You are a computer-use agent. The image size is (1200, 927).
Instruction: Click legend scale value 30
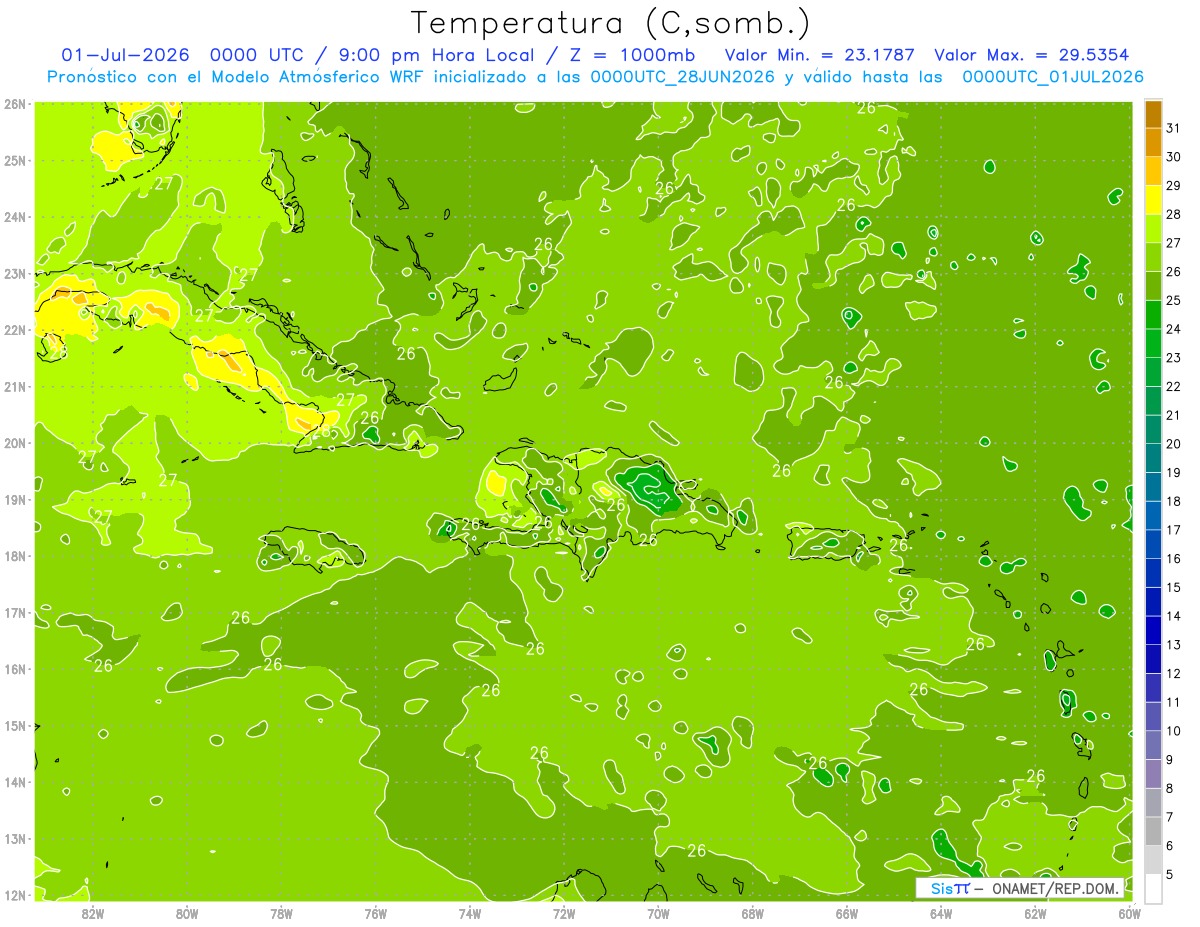(1173, 157)
